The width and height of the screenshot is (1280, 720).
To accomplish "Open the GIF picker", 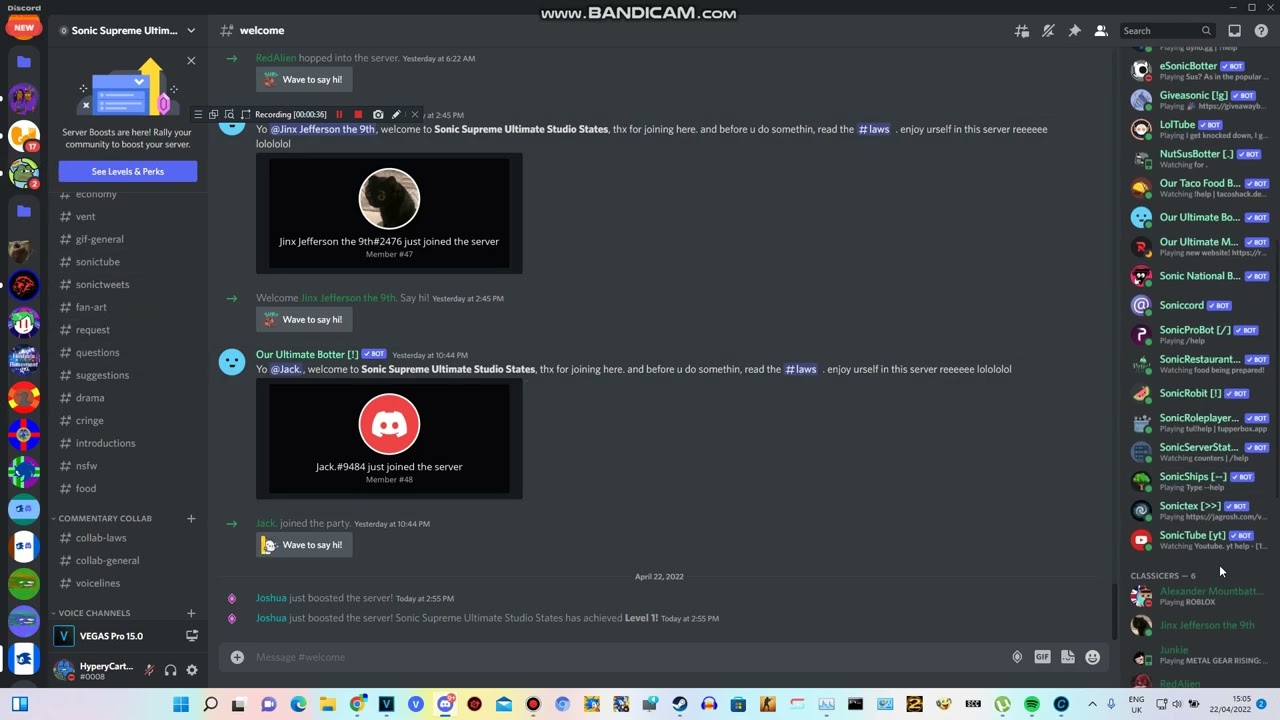I will 1042,657.
